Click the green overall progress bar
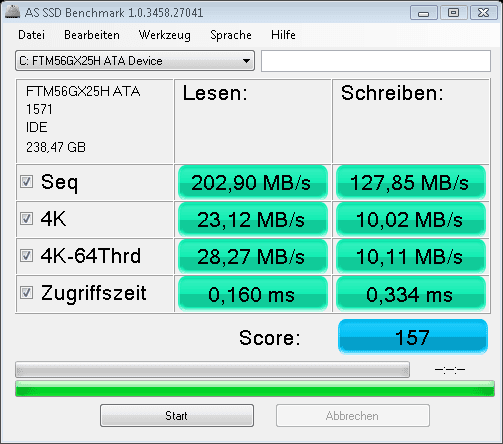503x444 pixels. (x=255, y=388)
